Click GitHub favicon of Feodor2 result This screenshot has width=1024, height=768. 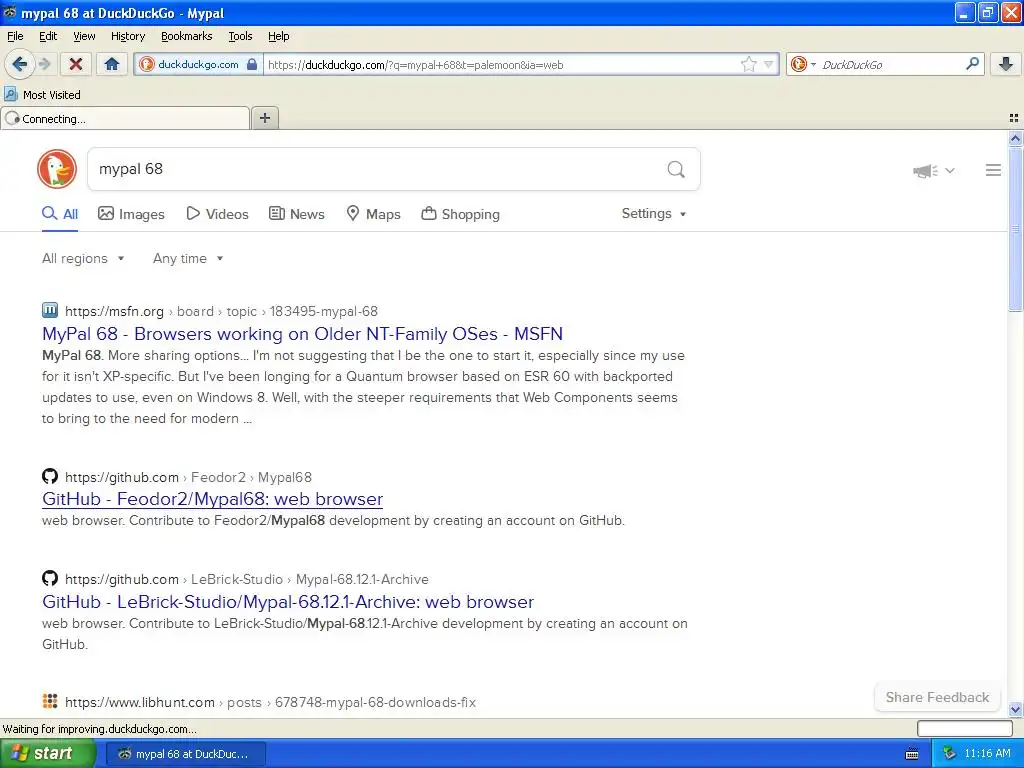pos(50,476)
